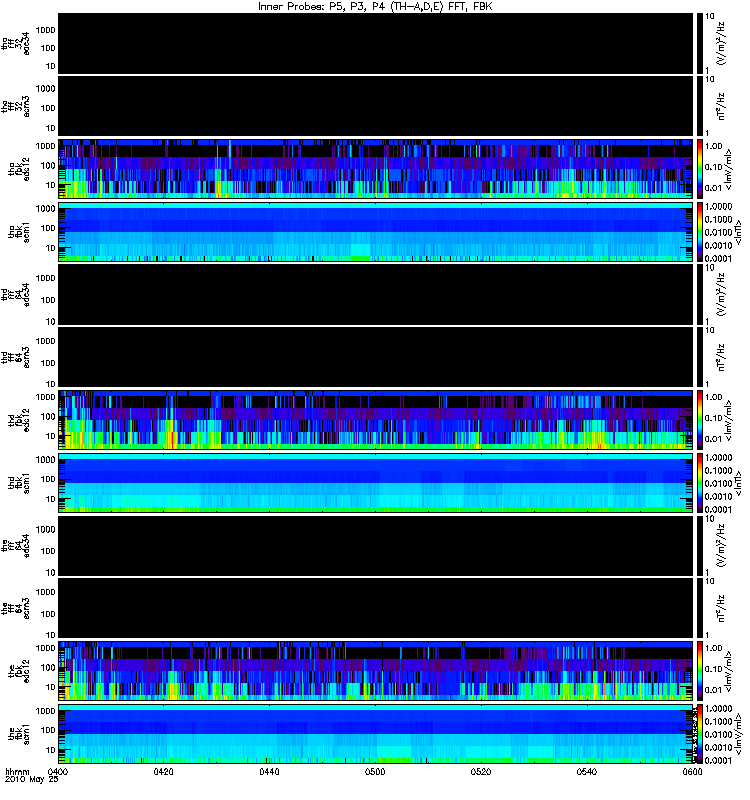750x800 pixels.
Task: Click the 0540 time axis label
Action: point(587,772)
